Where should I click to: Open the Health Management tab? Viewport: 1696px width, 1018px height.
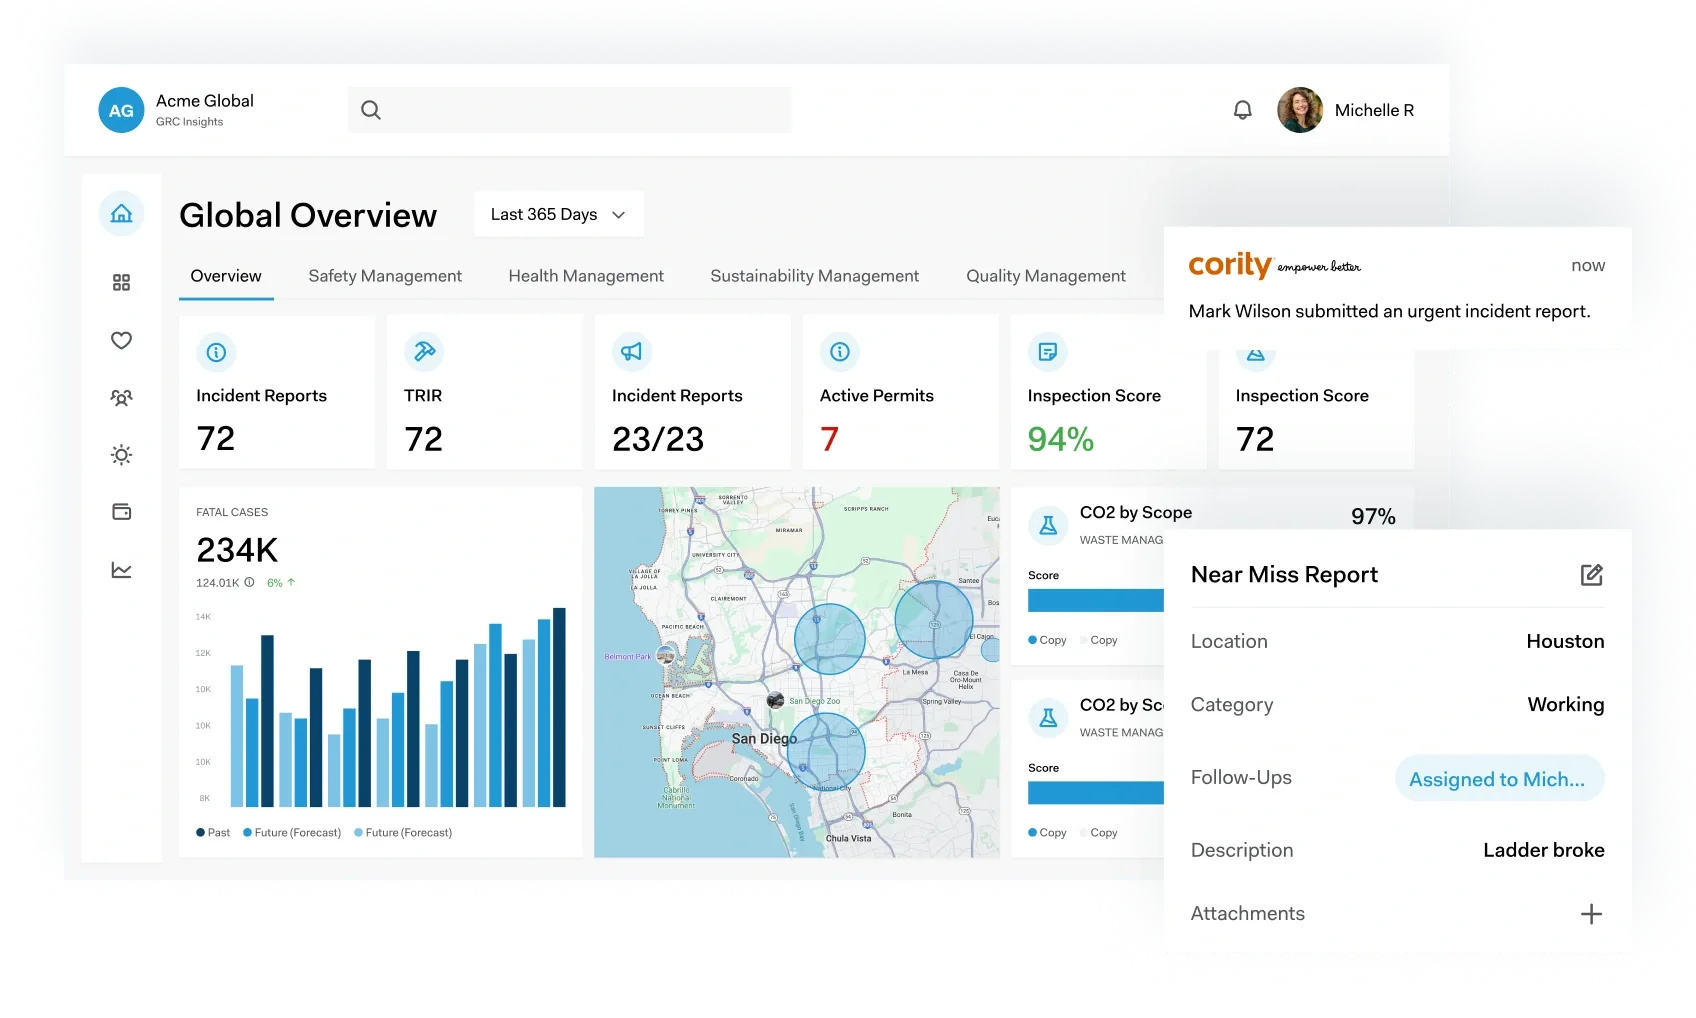point(586,276)
